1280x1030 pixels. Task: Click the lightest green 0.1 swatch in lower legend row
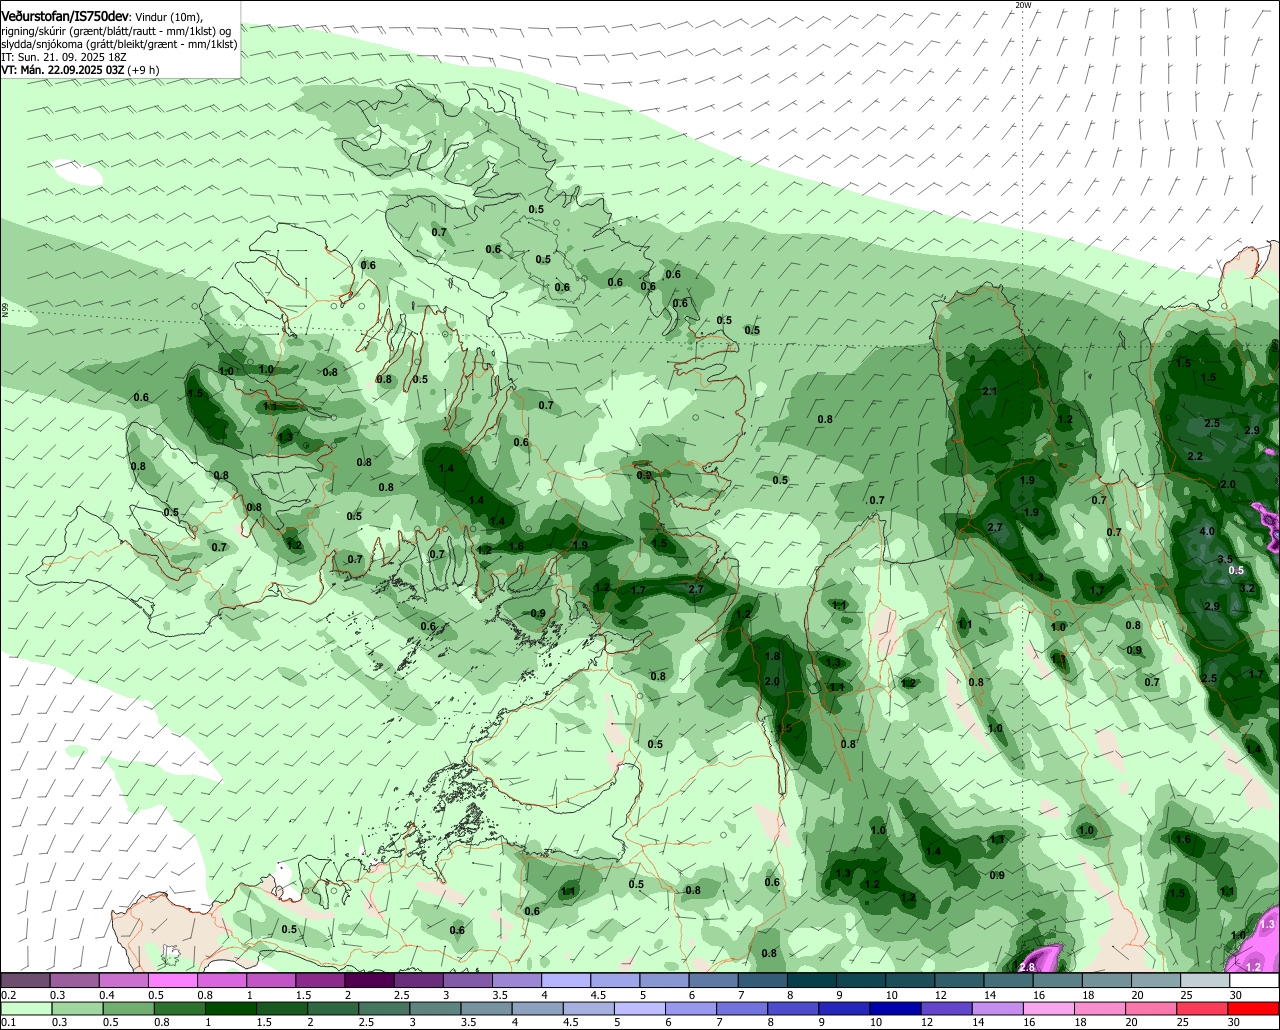[x=25, y=1011]
